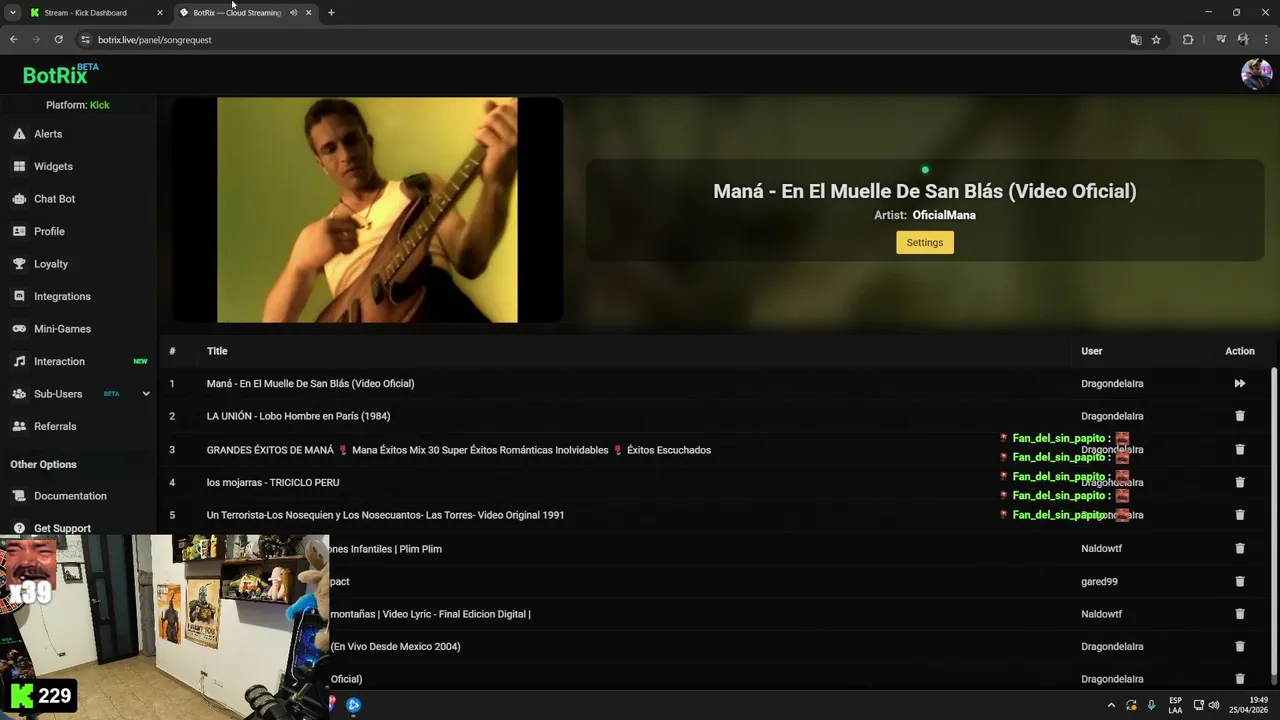Go back with the browser back arrow

tap(13, 40)
